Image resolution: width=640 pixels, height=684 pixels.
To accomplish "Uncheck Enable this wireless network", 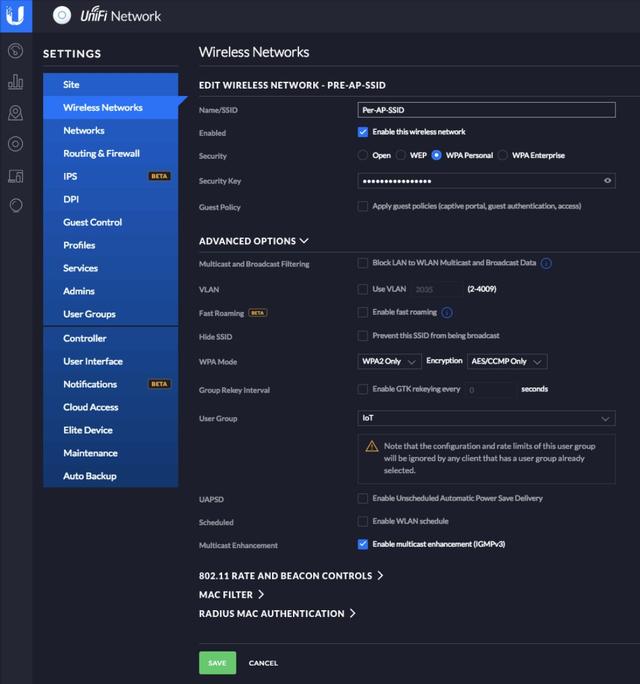I will [x=363, y=132].
